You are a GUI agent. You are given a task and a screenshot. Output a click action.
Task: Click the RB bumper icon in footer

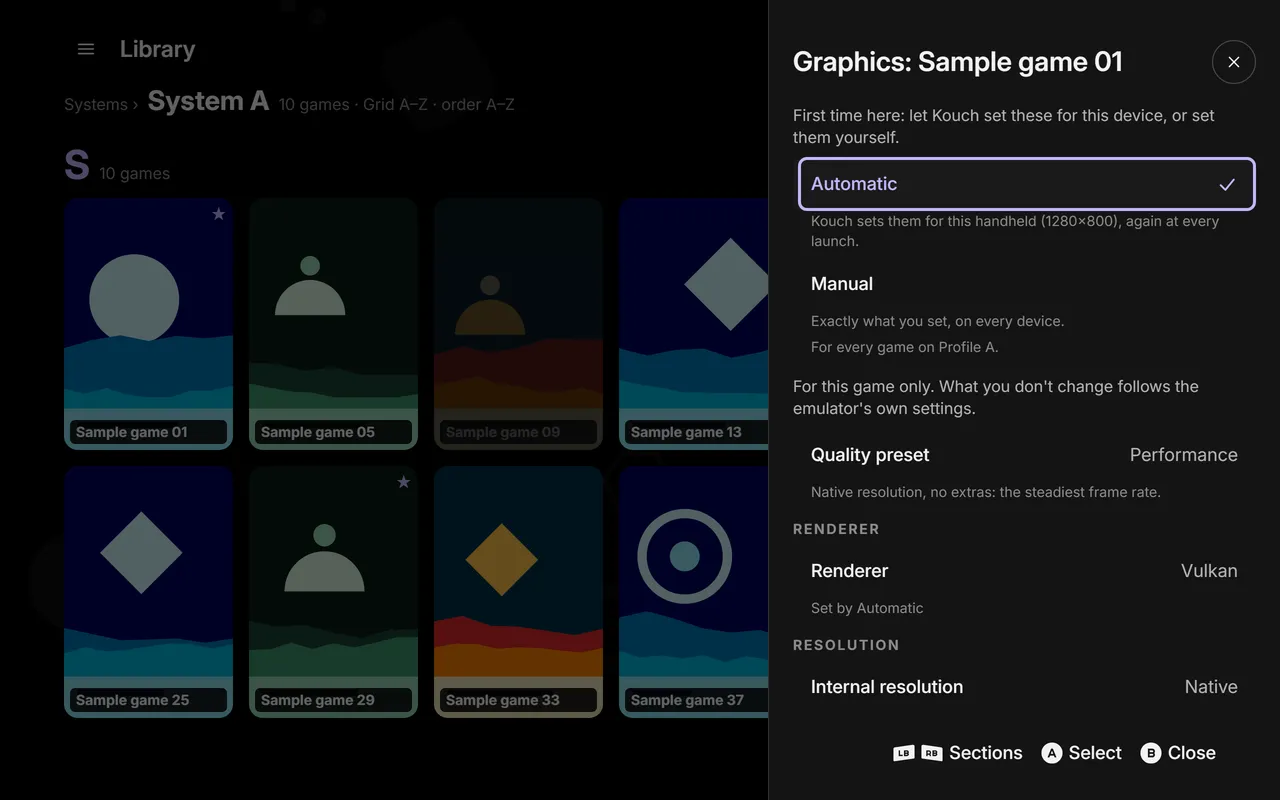(932, 753)
